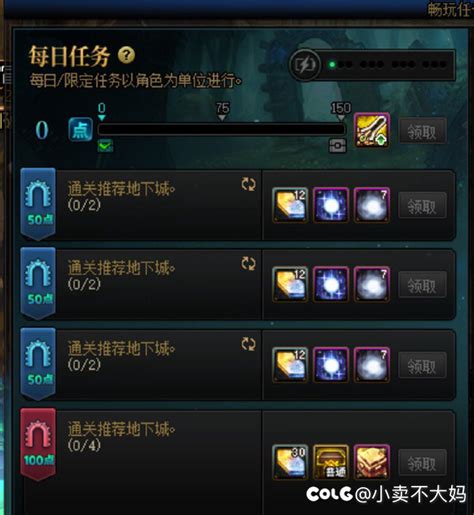Click 领取 button of the red 100点 task
This screenshot has width=474, height=515.
click(423, 462)
